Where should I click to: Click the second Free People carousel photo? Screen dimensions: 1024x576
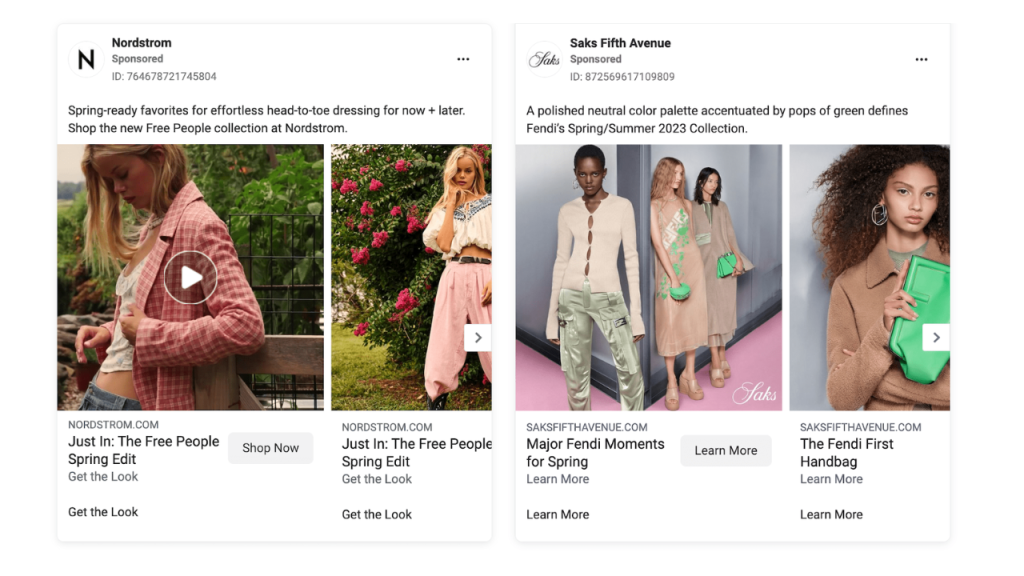point(411,277)
